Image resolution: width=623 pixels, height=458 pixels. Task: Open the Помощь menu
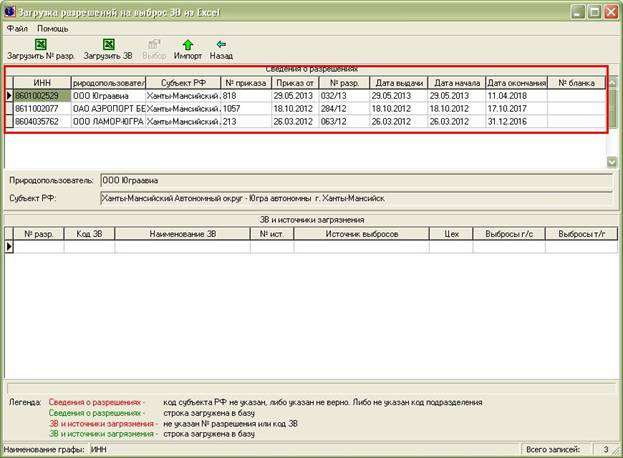53,28
